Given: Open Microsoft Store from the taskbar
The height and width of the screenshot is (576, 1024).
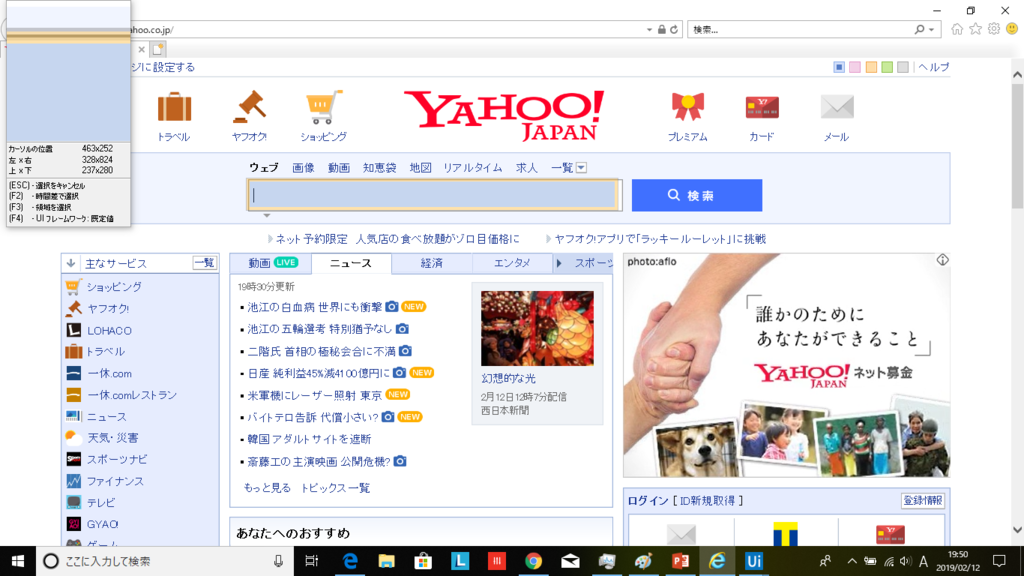Looking at the screenshot, I should point(423,561).
